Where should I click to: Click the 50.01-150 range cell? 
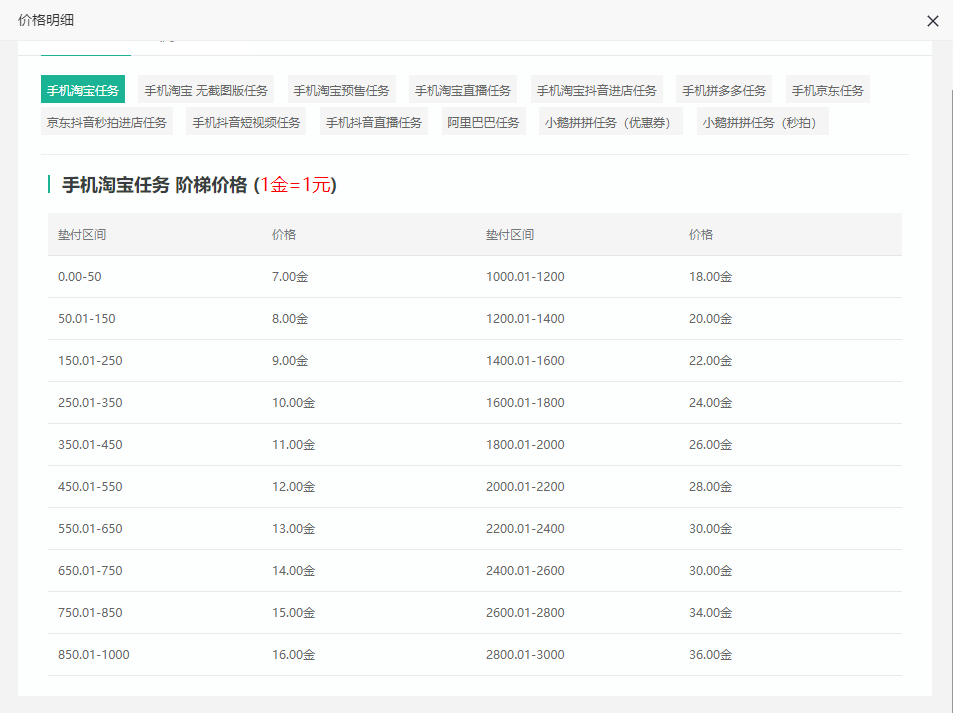[x=86, y=319]
